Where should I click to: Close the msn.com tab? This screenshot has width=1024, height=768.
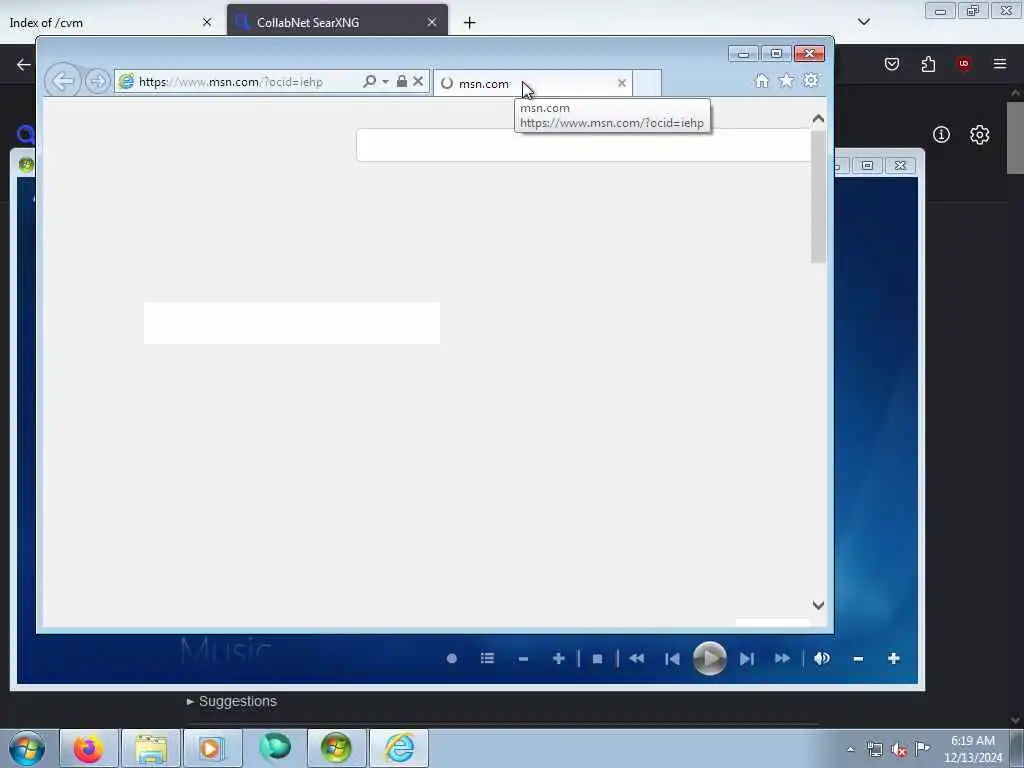[x=622, y=83]
